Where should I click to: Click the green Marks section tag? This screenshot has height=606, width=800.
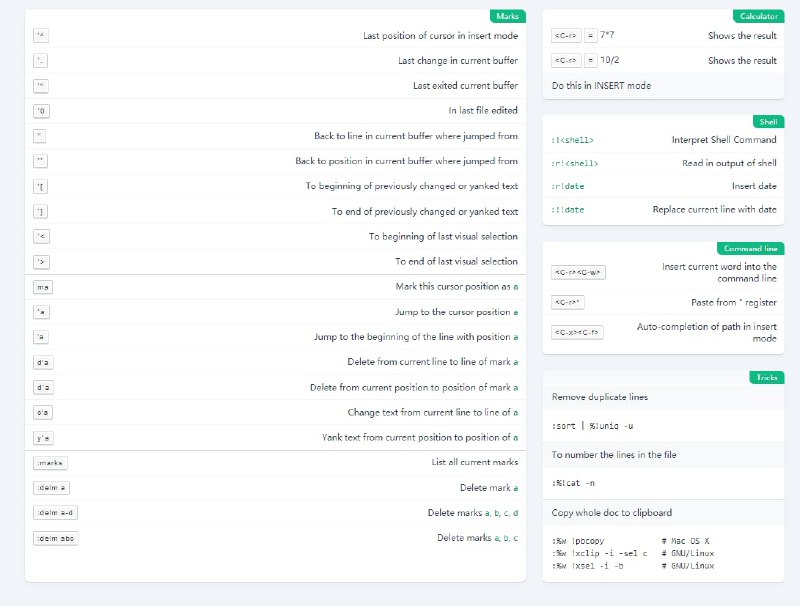coord(507,17)
